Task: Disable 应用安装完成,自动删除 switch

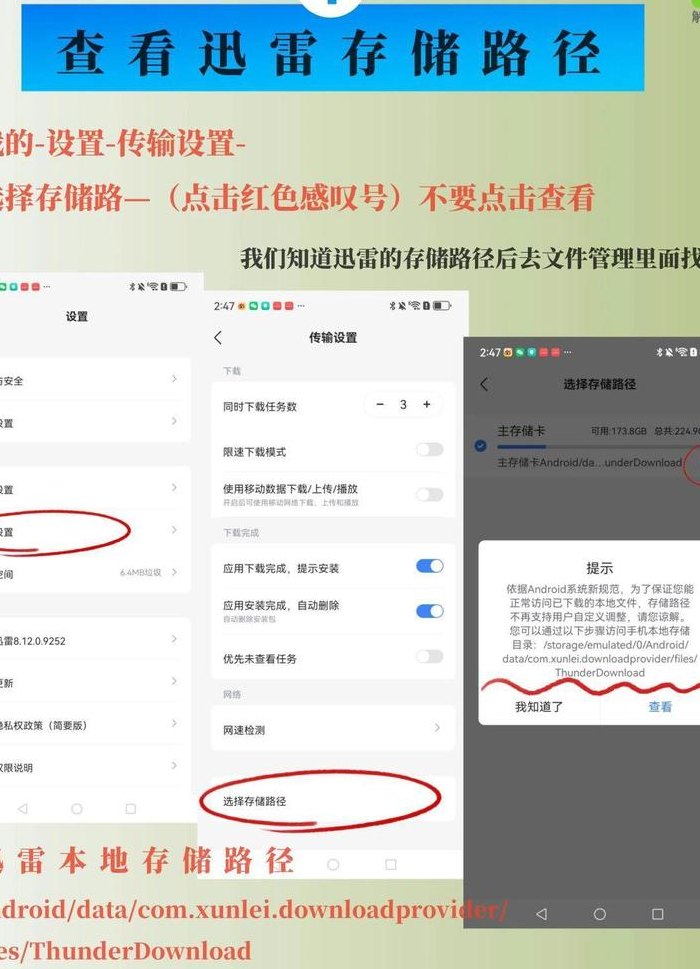Action: 429,611
